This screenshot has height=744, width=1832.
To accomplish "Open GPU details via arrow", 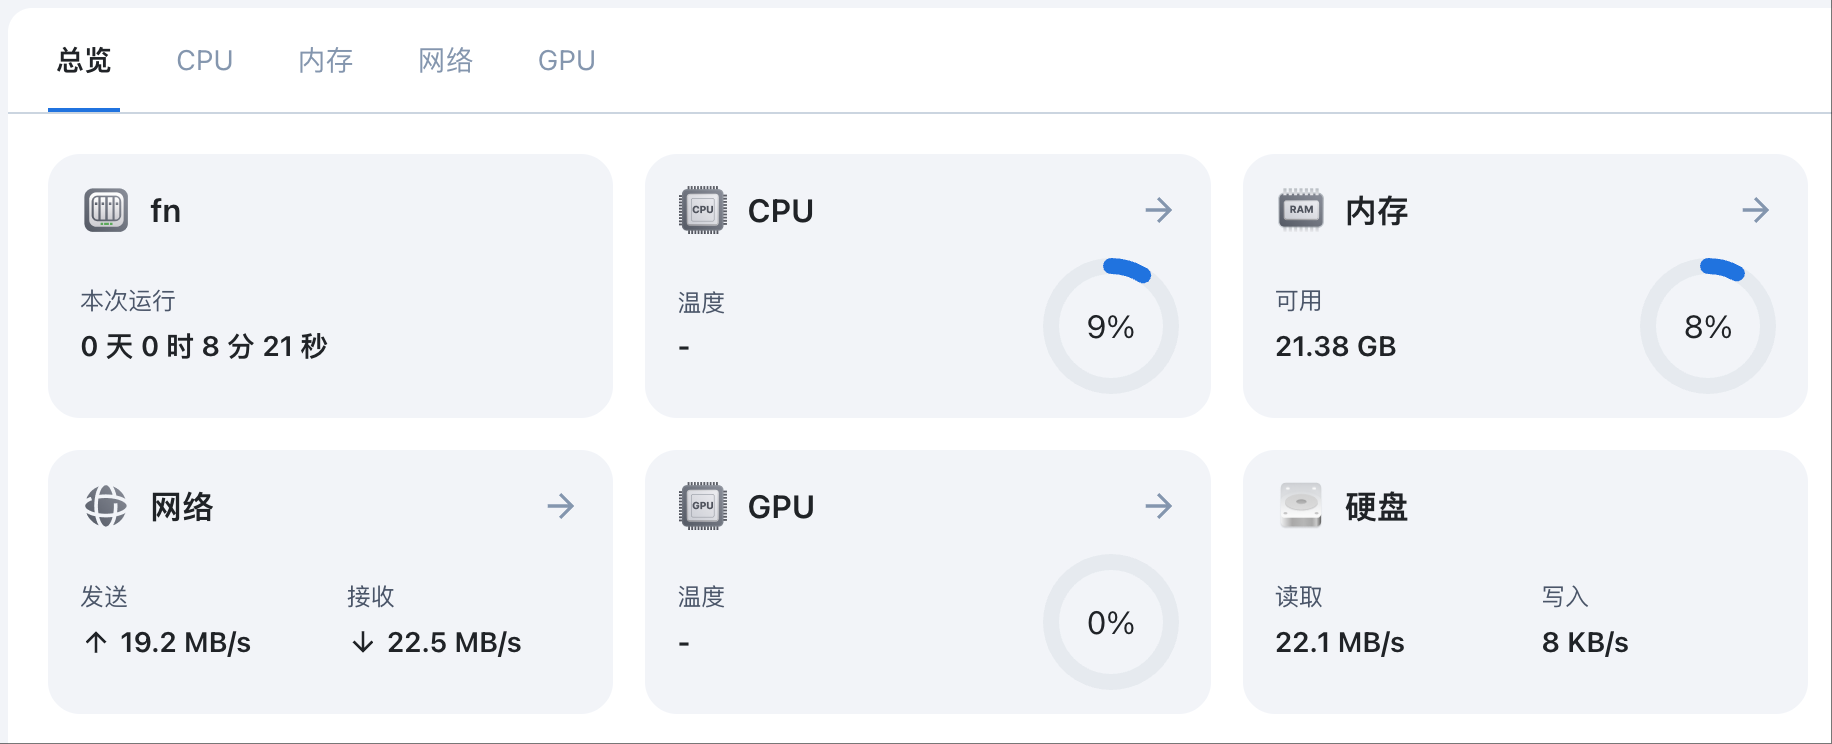I will tap(1158, 506).
